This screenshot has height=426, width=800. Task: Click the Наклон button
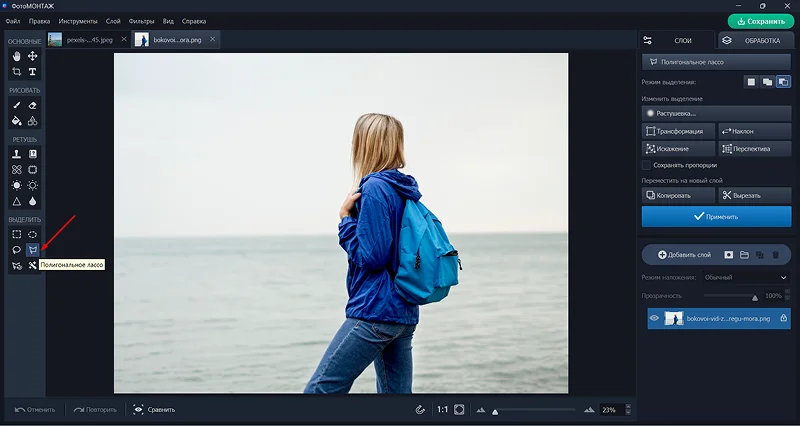point(755,131)
